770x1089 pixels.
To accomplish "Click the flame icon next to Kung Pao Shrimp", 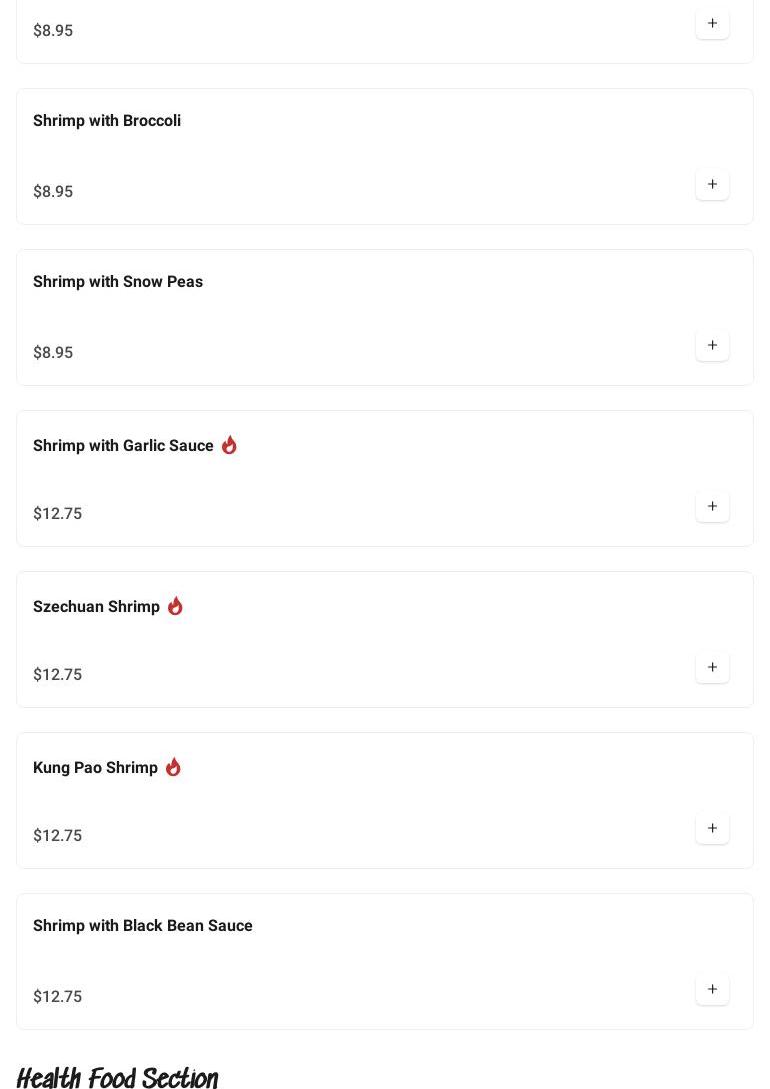I will tap(174, 767).
